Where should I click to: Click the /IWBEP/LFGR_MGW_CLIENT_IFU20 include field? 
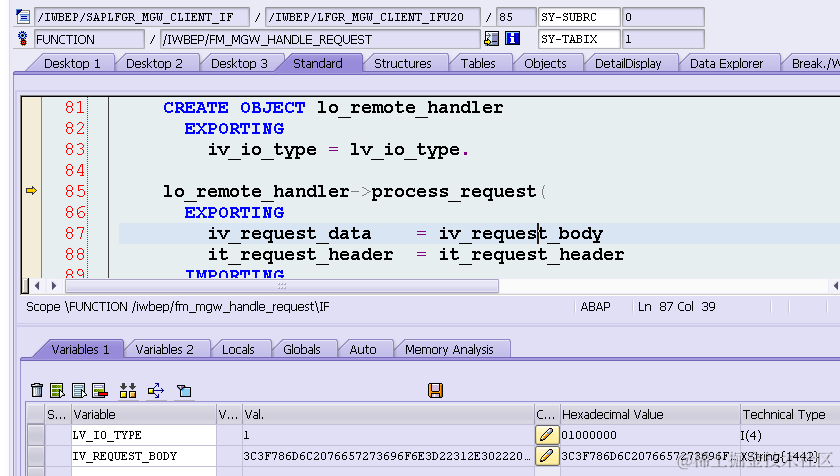coord(372,17)
